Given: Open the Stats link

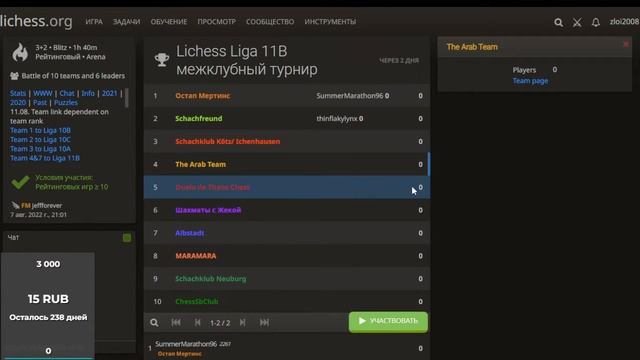Looking at the screenshot, I should [18, 93].
